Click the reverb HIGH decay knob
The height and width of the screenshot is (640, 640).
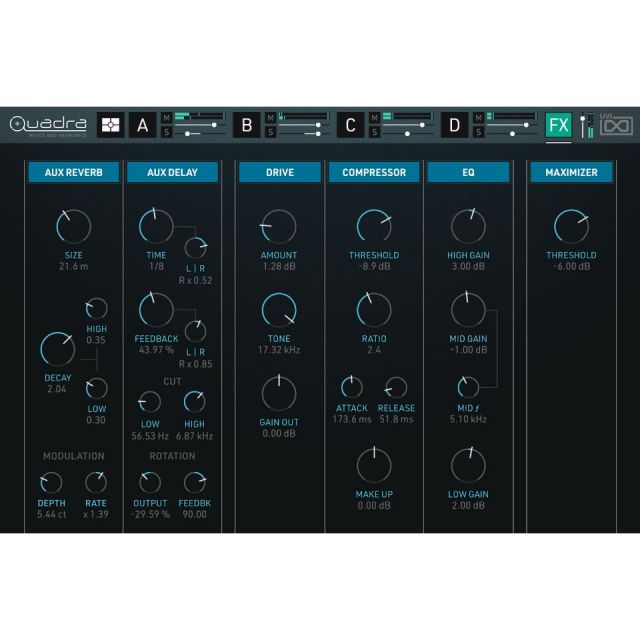[96, 308]
